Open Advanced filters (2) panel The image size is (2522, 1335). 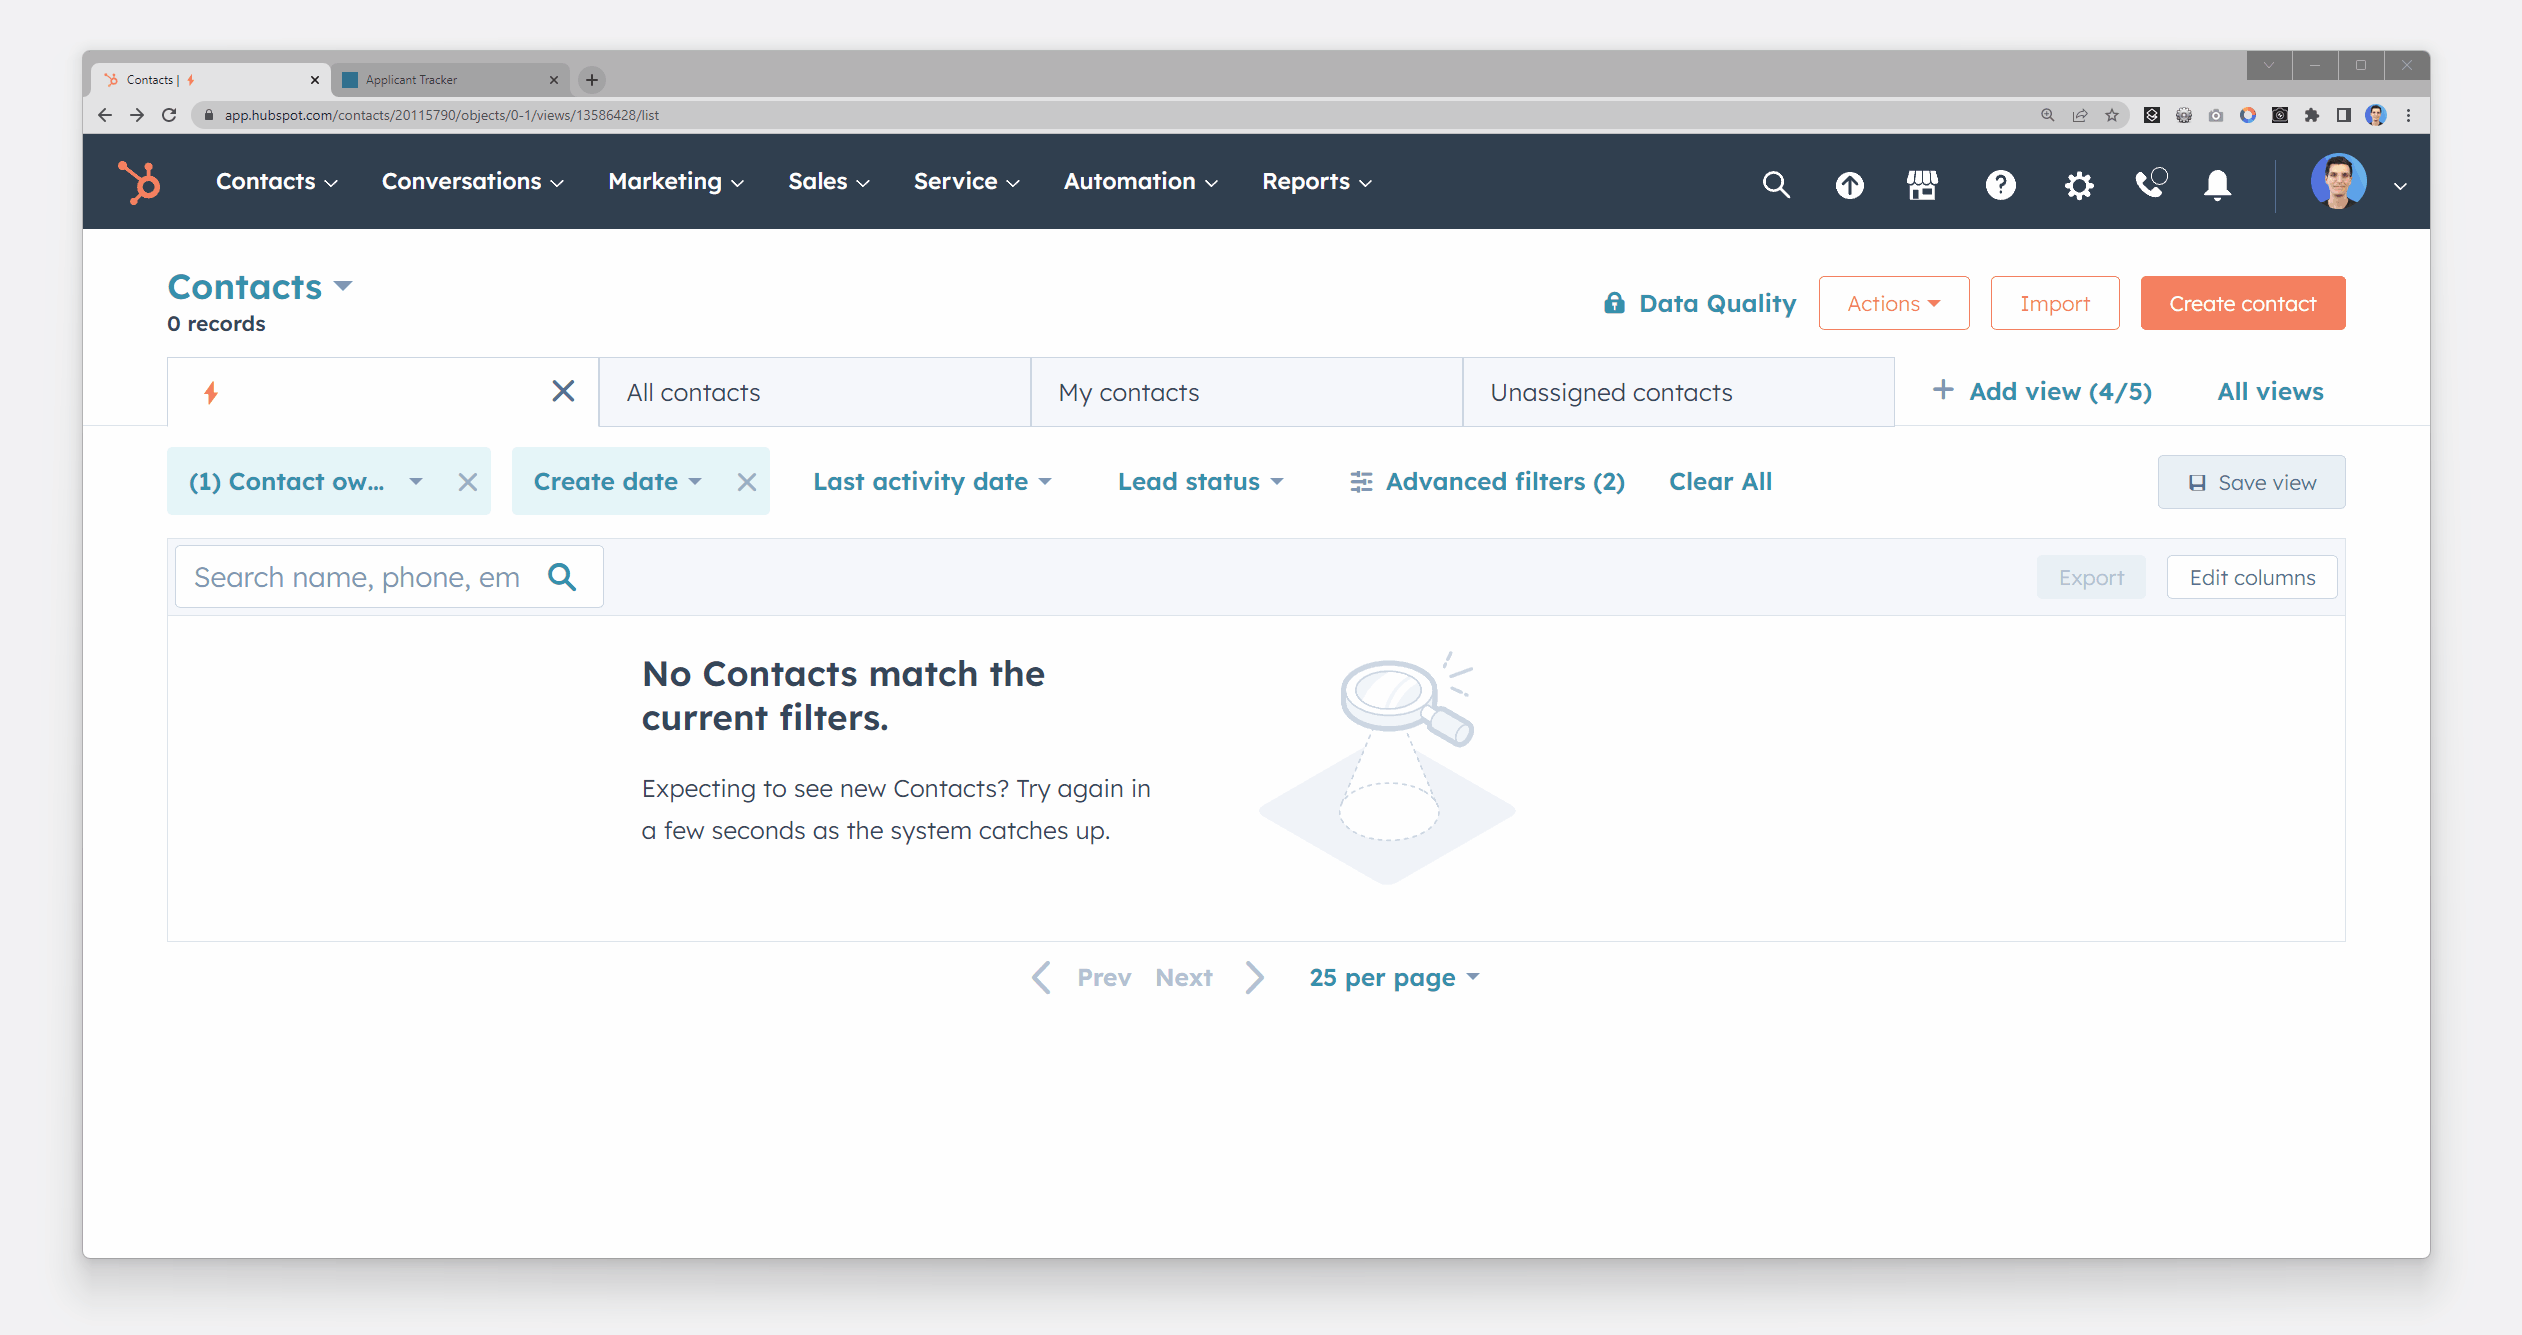[x=1487, y=482]
